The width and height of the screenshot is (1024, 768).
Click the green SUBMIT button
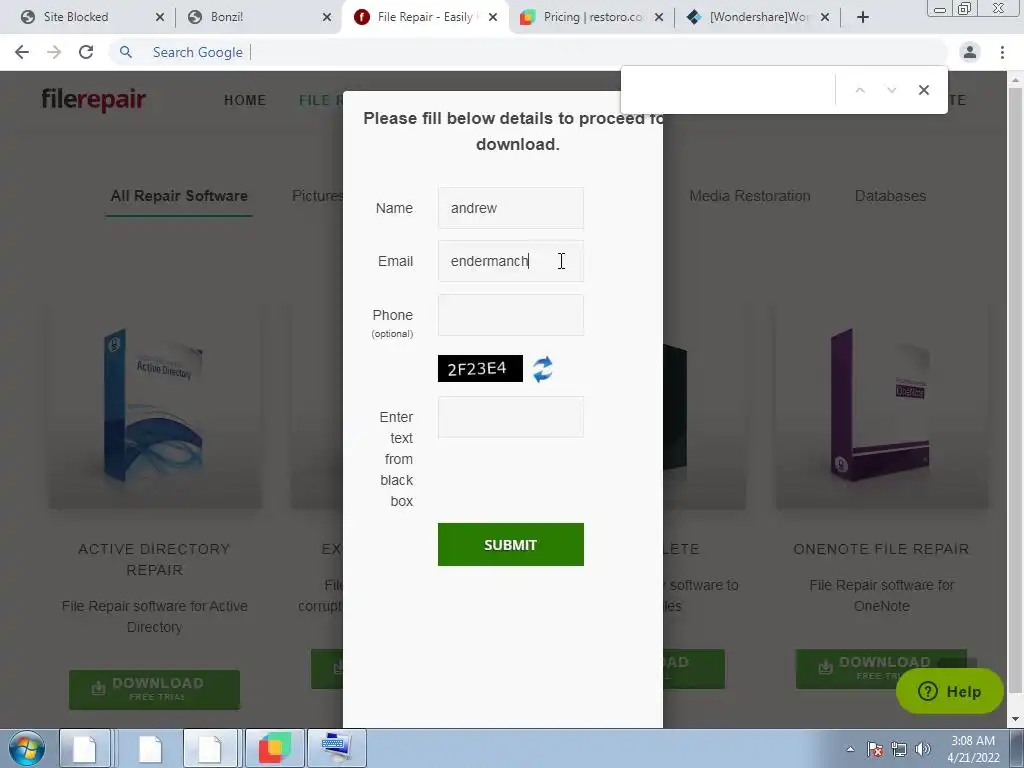click(511, 545)
